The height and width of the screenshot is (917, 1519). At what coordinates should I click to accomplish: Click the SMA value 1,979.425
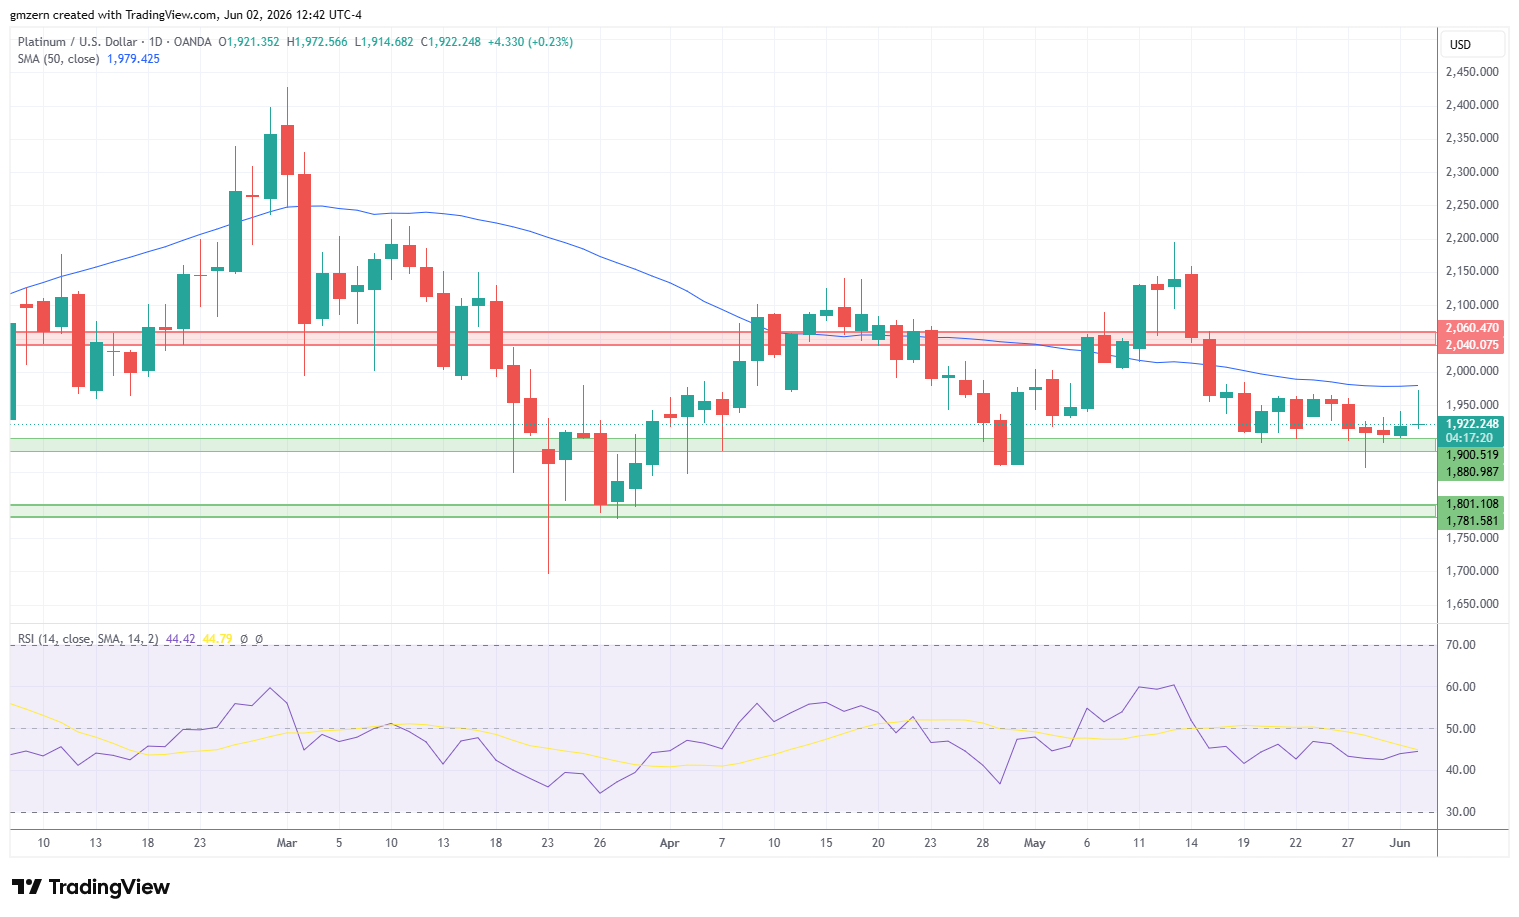coord(133,59)
